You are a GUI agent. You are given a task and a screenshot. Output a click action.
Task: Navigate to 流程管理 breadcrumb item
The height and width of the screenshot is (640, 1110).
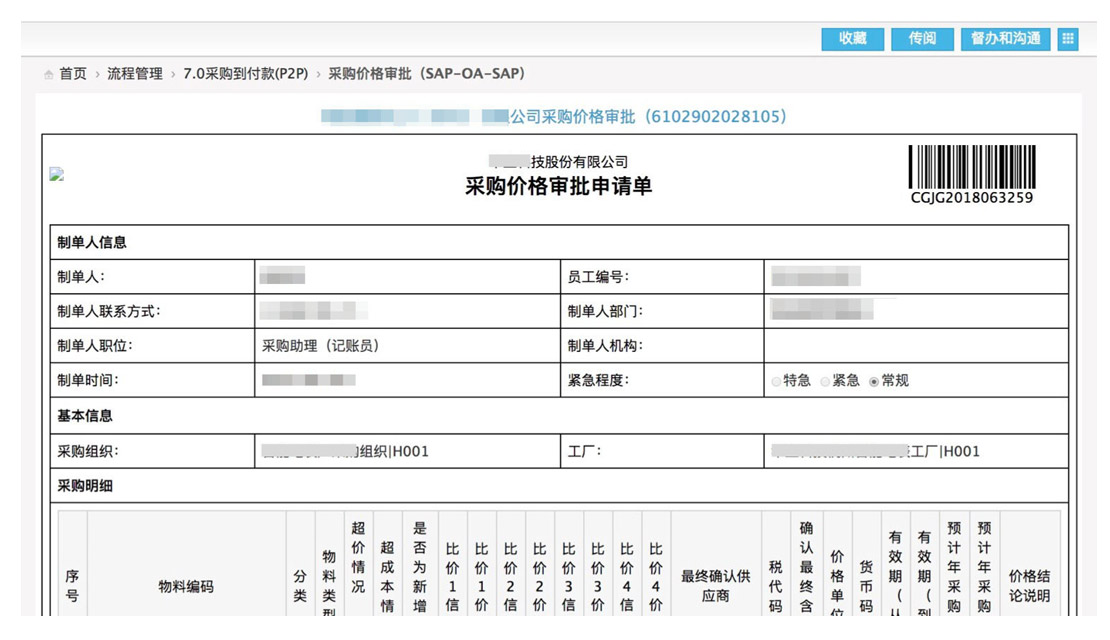point(135,74)
